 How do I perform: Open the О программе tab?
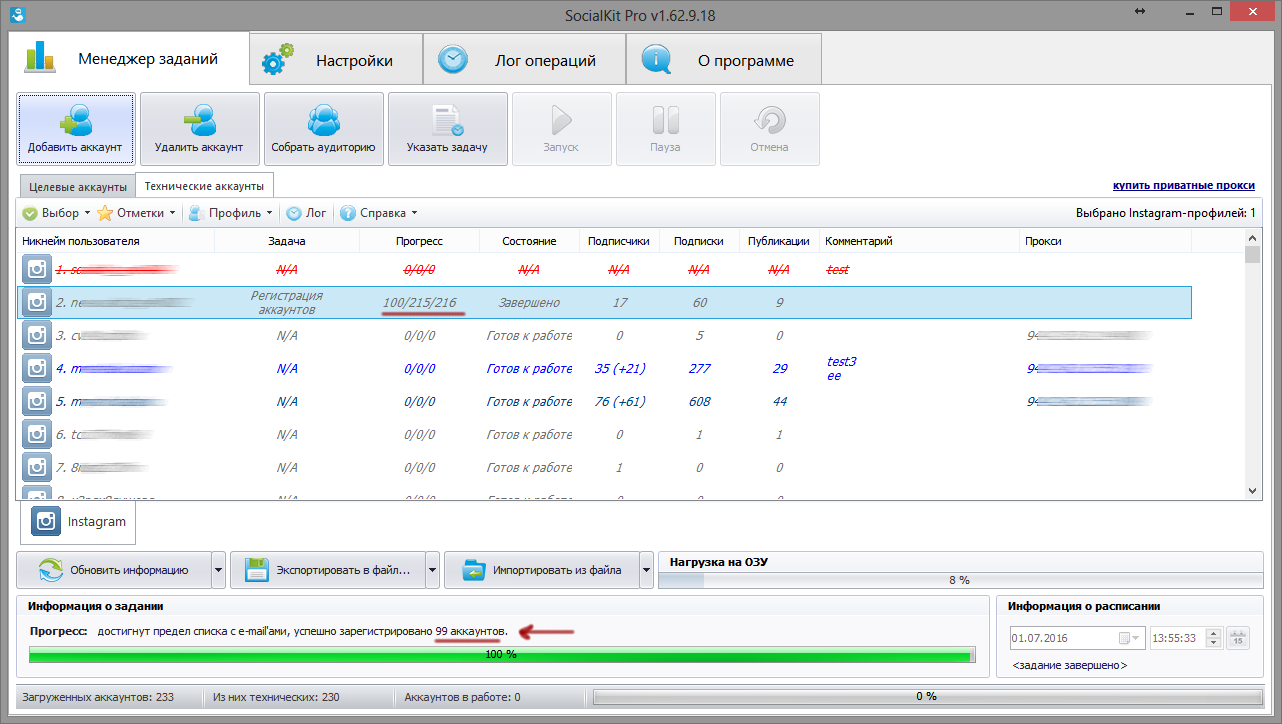724,60
